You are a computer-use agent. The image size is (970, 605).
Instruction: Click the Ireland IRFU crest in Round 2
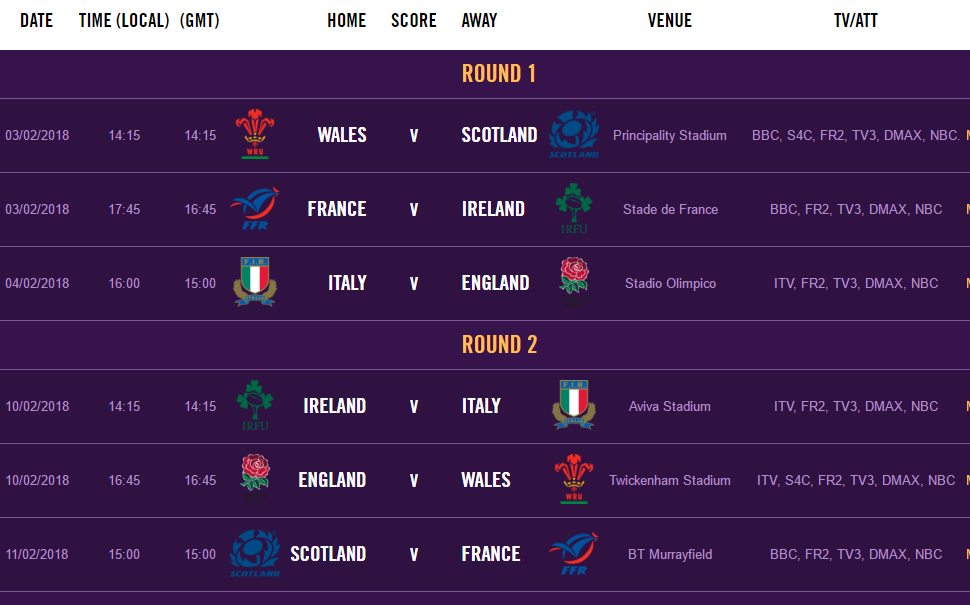[x=255, y=406]
